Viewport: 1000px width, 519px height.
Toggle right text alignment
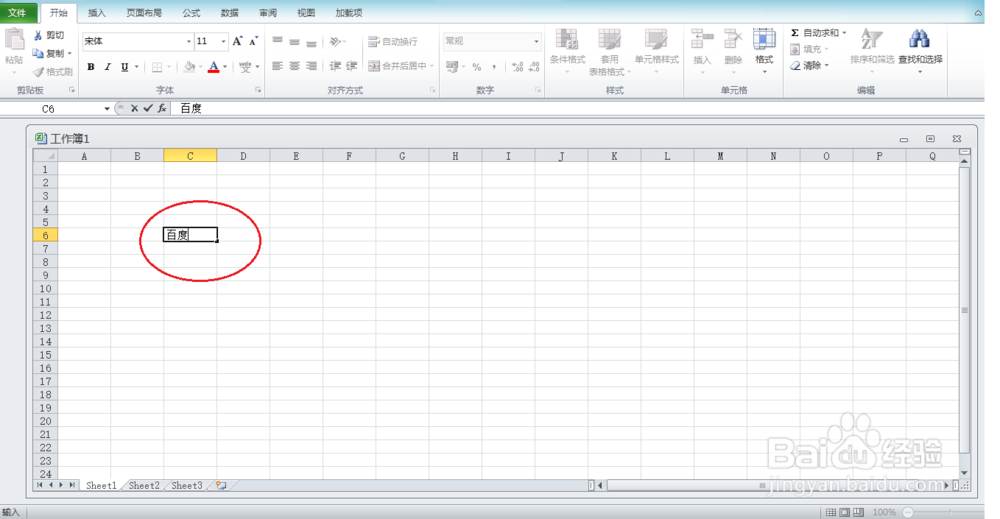pyautogui.click(x=311, y=66)
